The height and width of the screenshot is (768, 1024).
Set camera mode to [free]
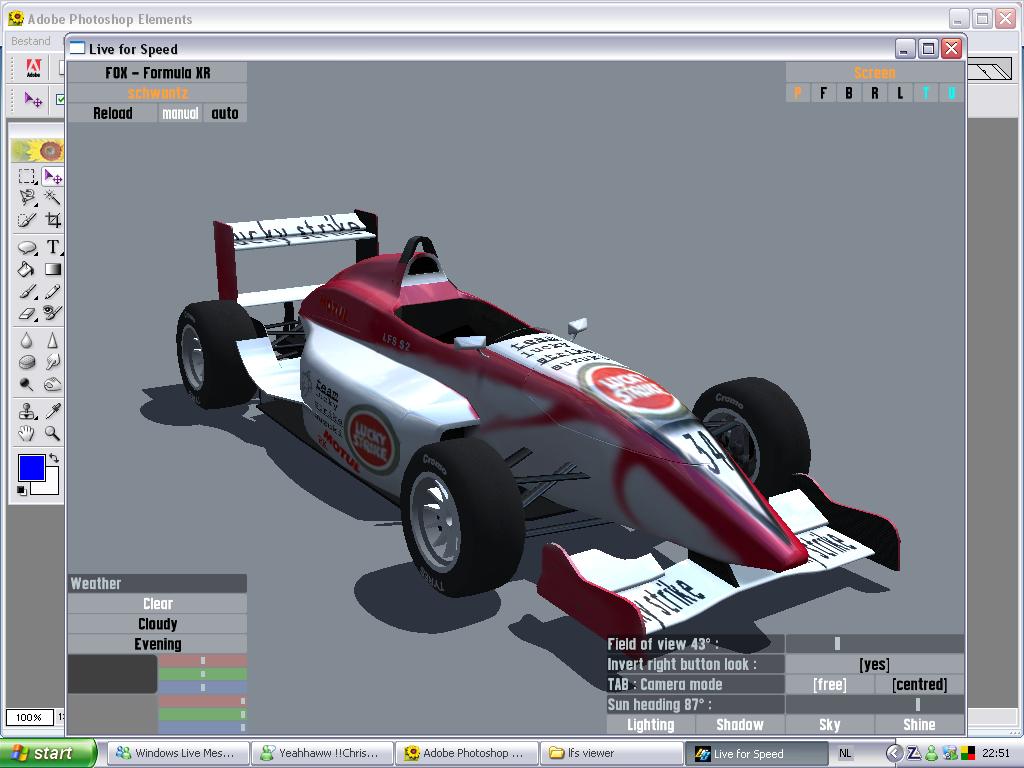829,684
